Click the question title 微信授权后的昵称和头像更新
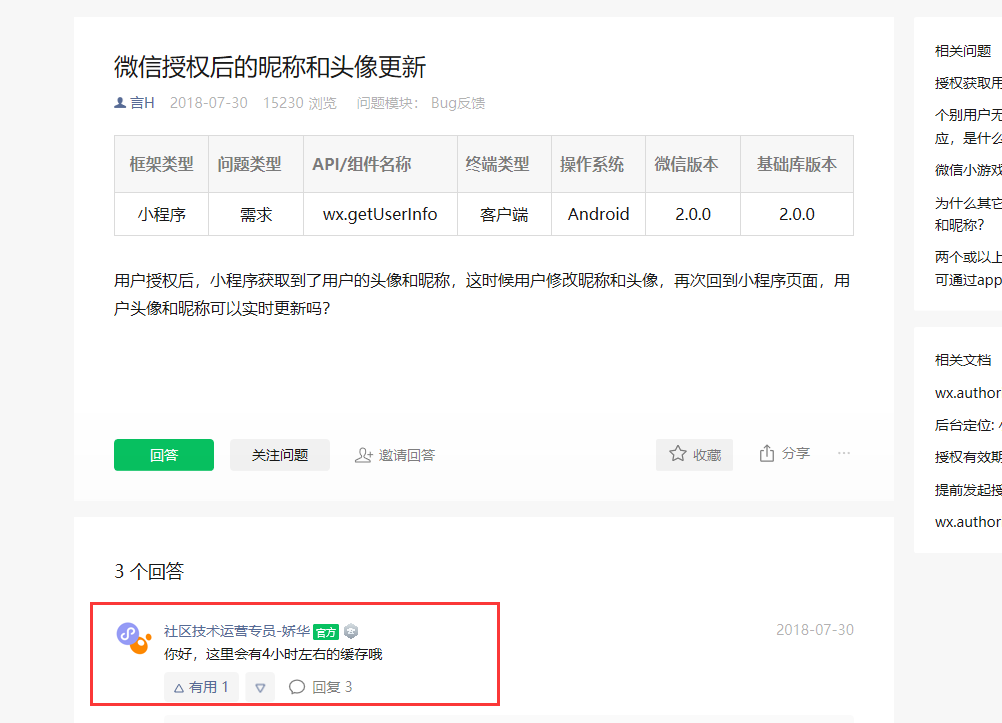Screen dimensions: 1002x723 point(270,66)
